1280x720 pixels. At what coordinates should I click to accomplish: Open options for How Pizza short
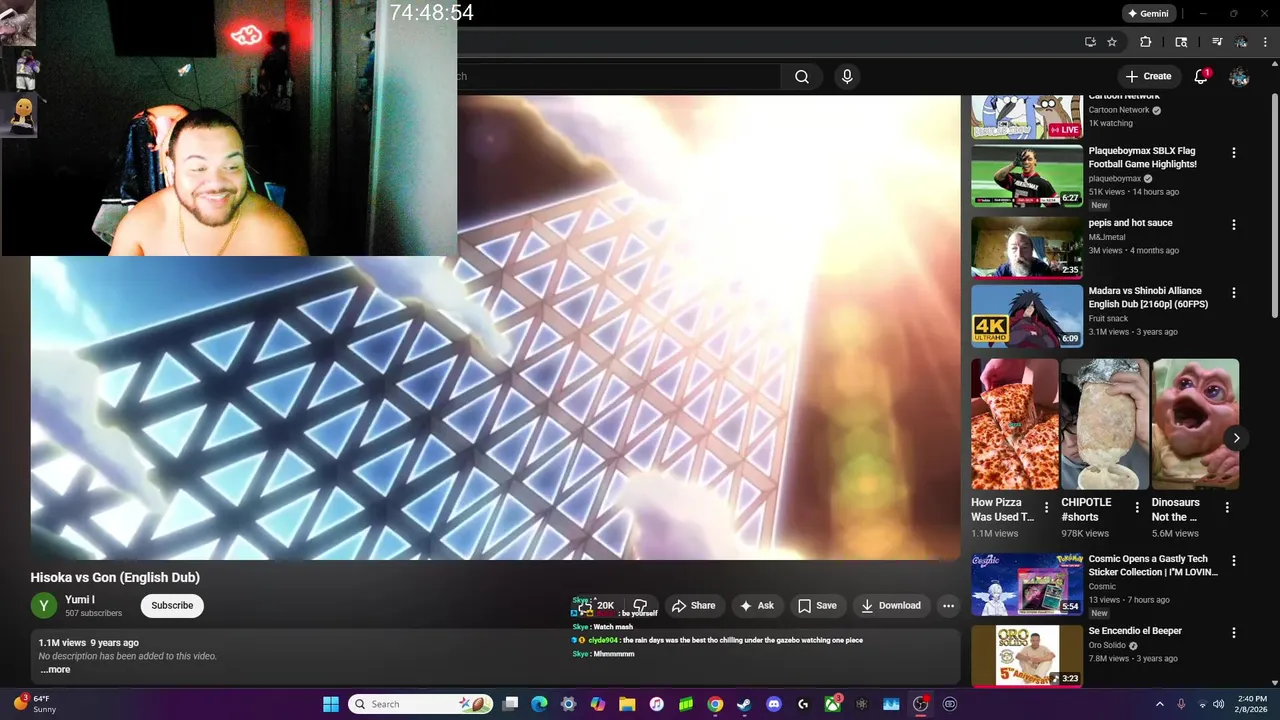(1047, 508)
